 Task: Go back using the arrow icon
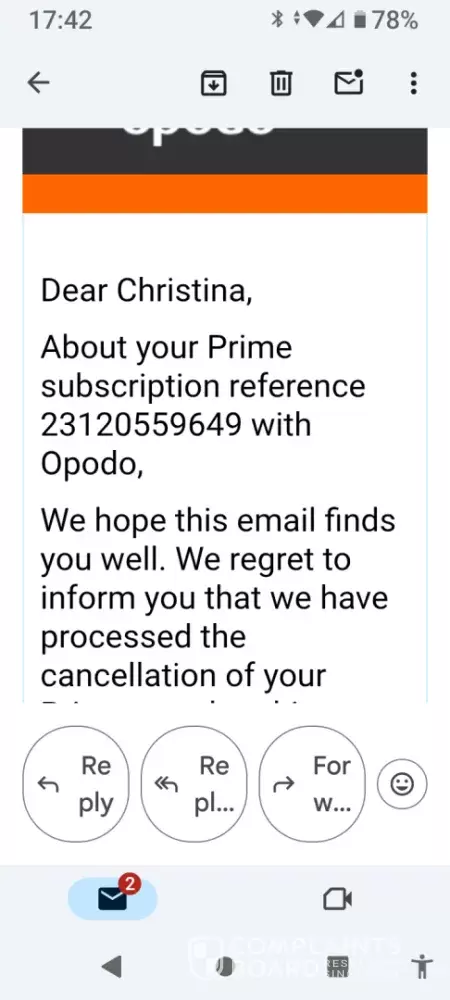click(x=39, y=83)
